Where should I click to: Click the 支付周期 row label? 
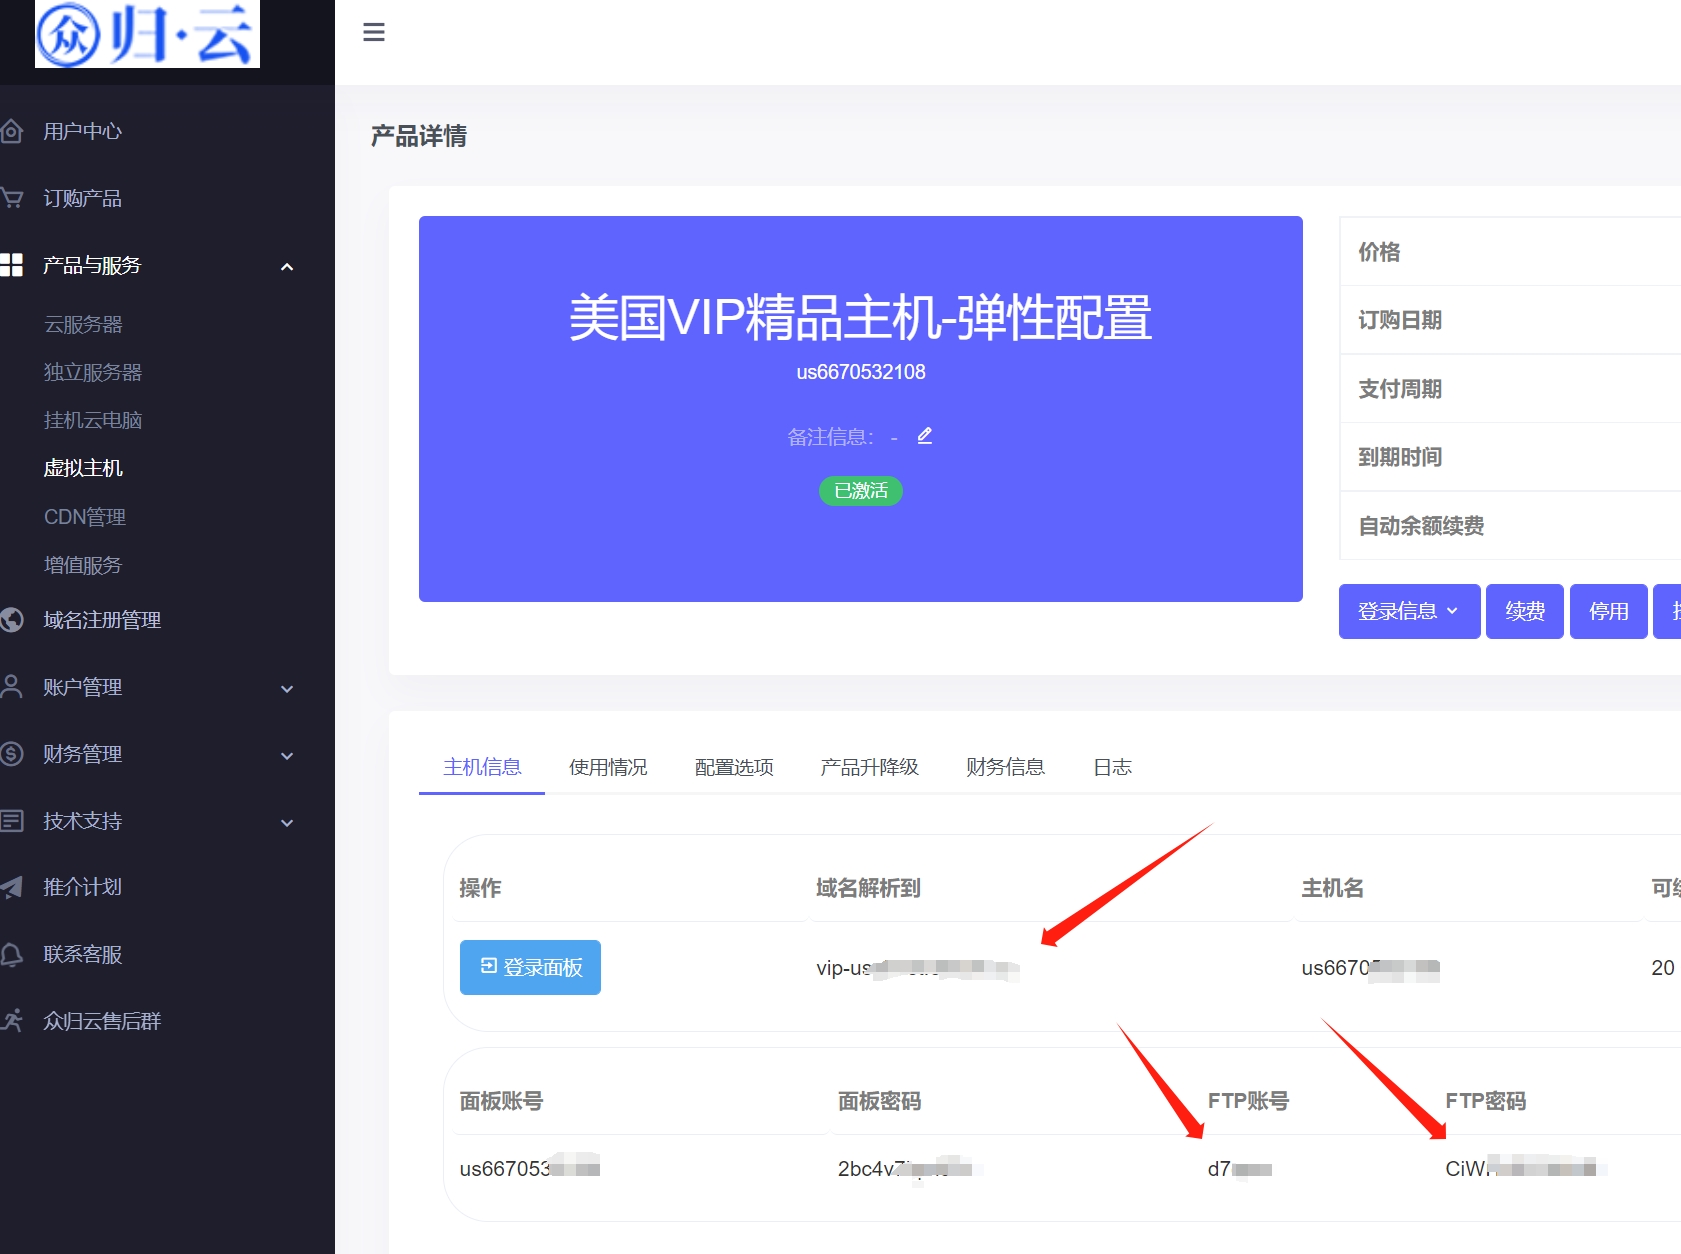[x=1400, y=389]
